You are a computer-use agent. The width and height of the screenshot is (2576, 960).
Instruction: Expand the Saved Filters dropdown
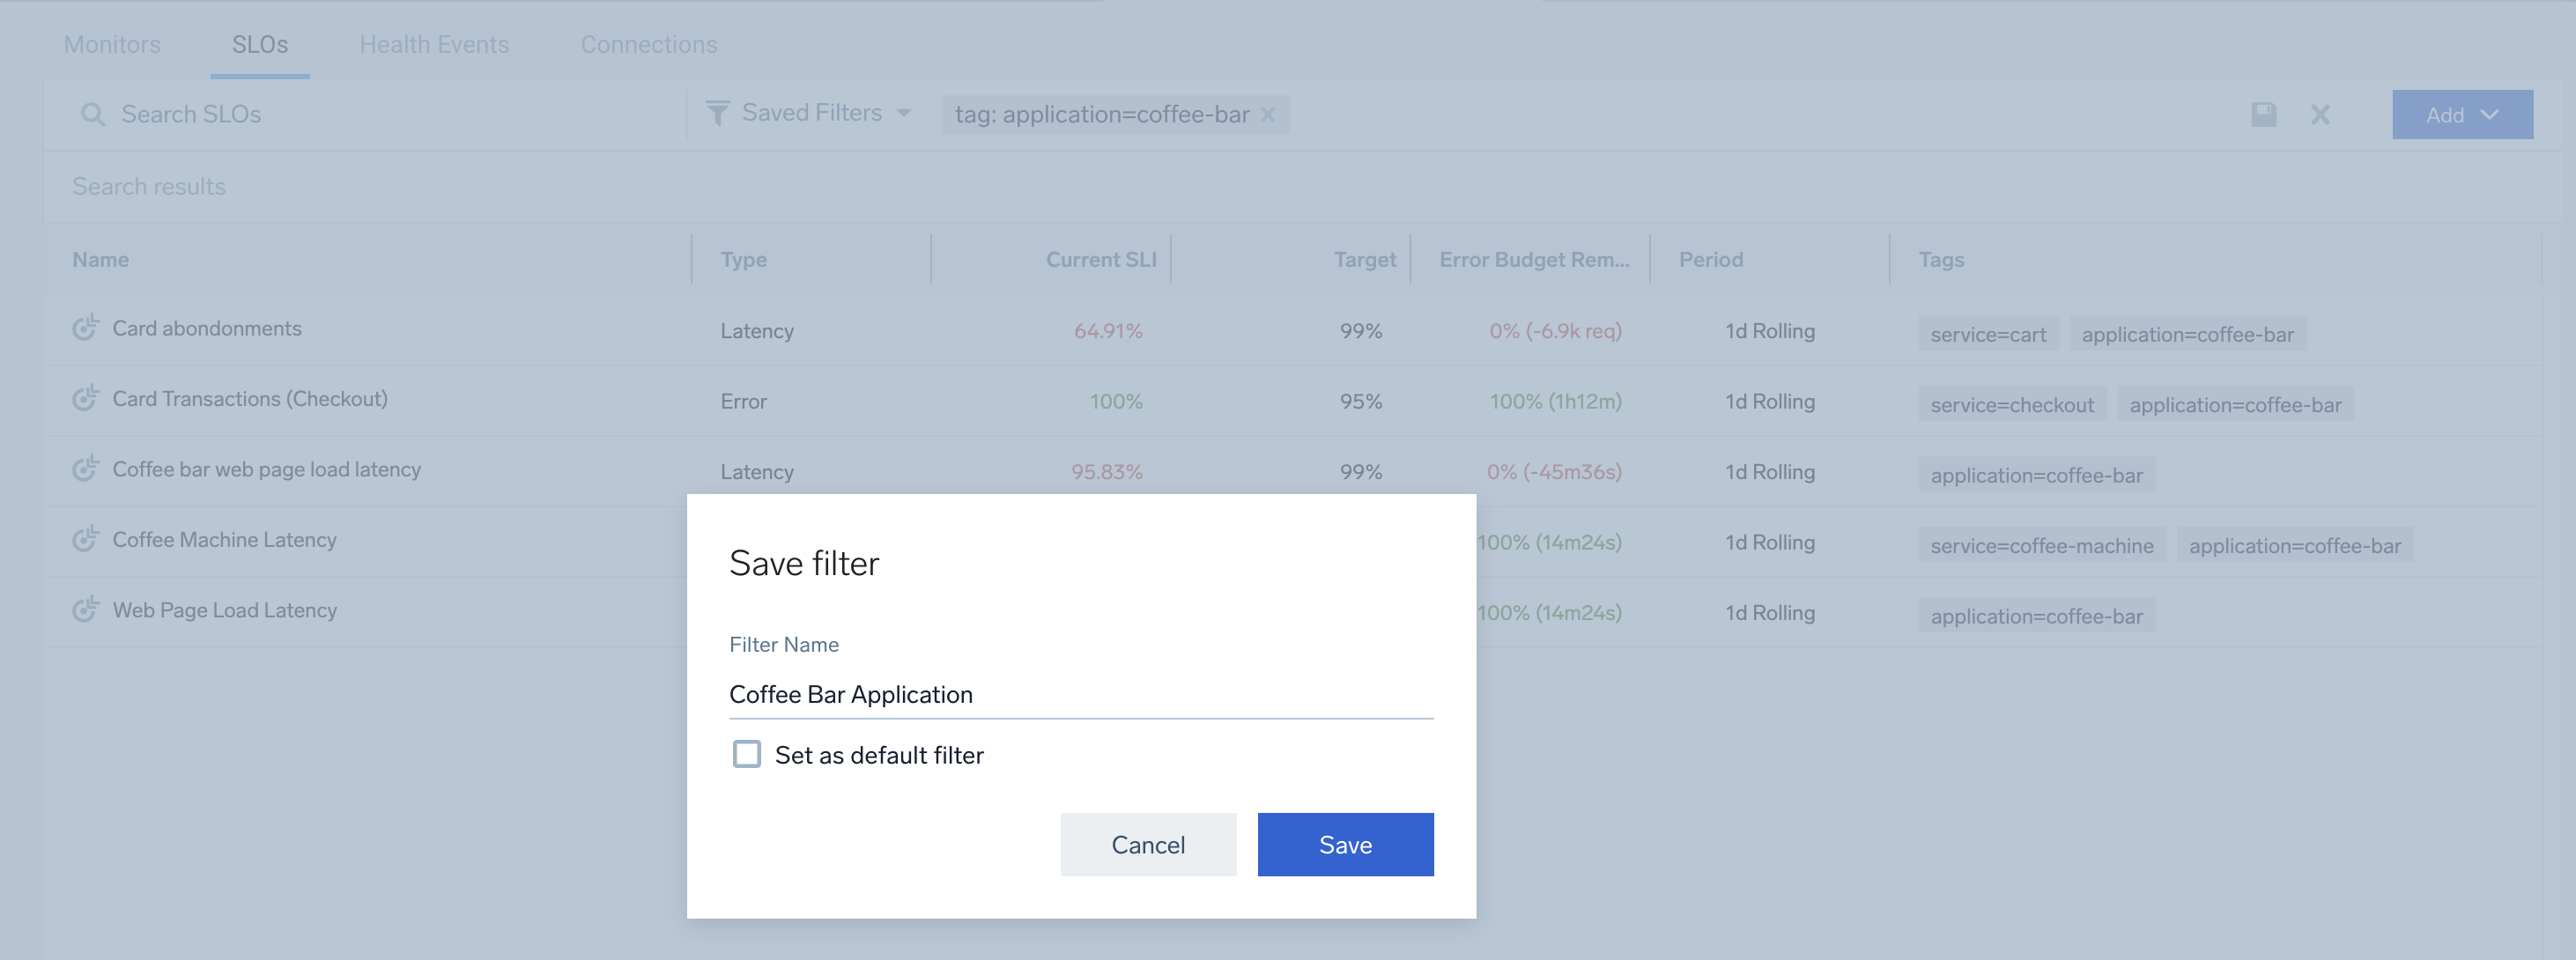(904, 114)
